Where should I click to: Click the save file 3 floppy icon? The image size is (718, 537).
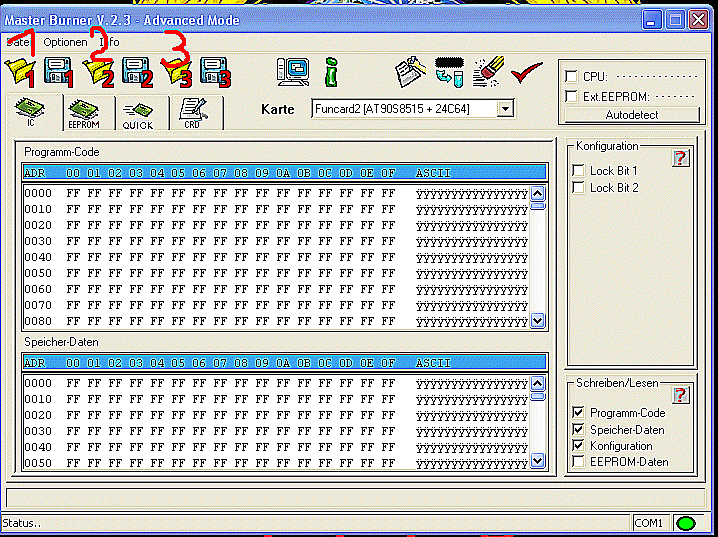coord(213,69)
